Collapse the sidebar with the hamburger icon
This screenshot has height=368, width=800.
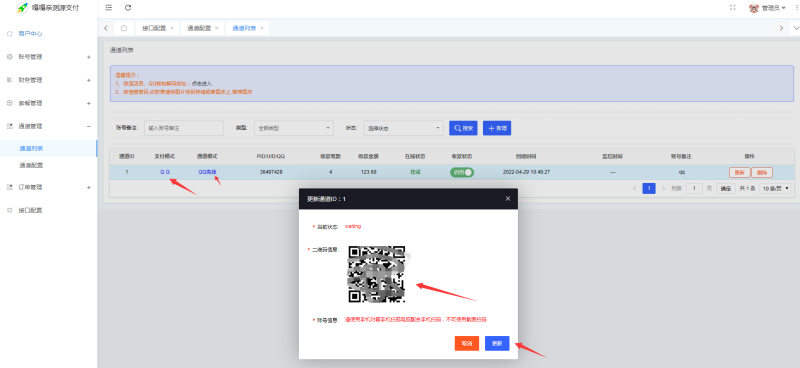(x=109, y=8)
